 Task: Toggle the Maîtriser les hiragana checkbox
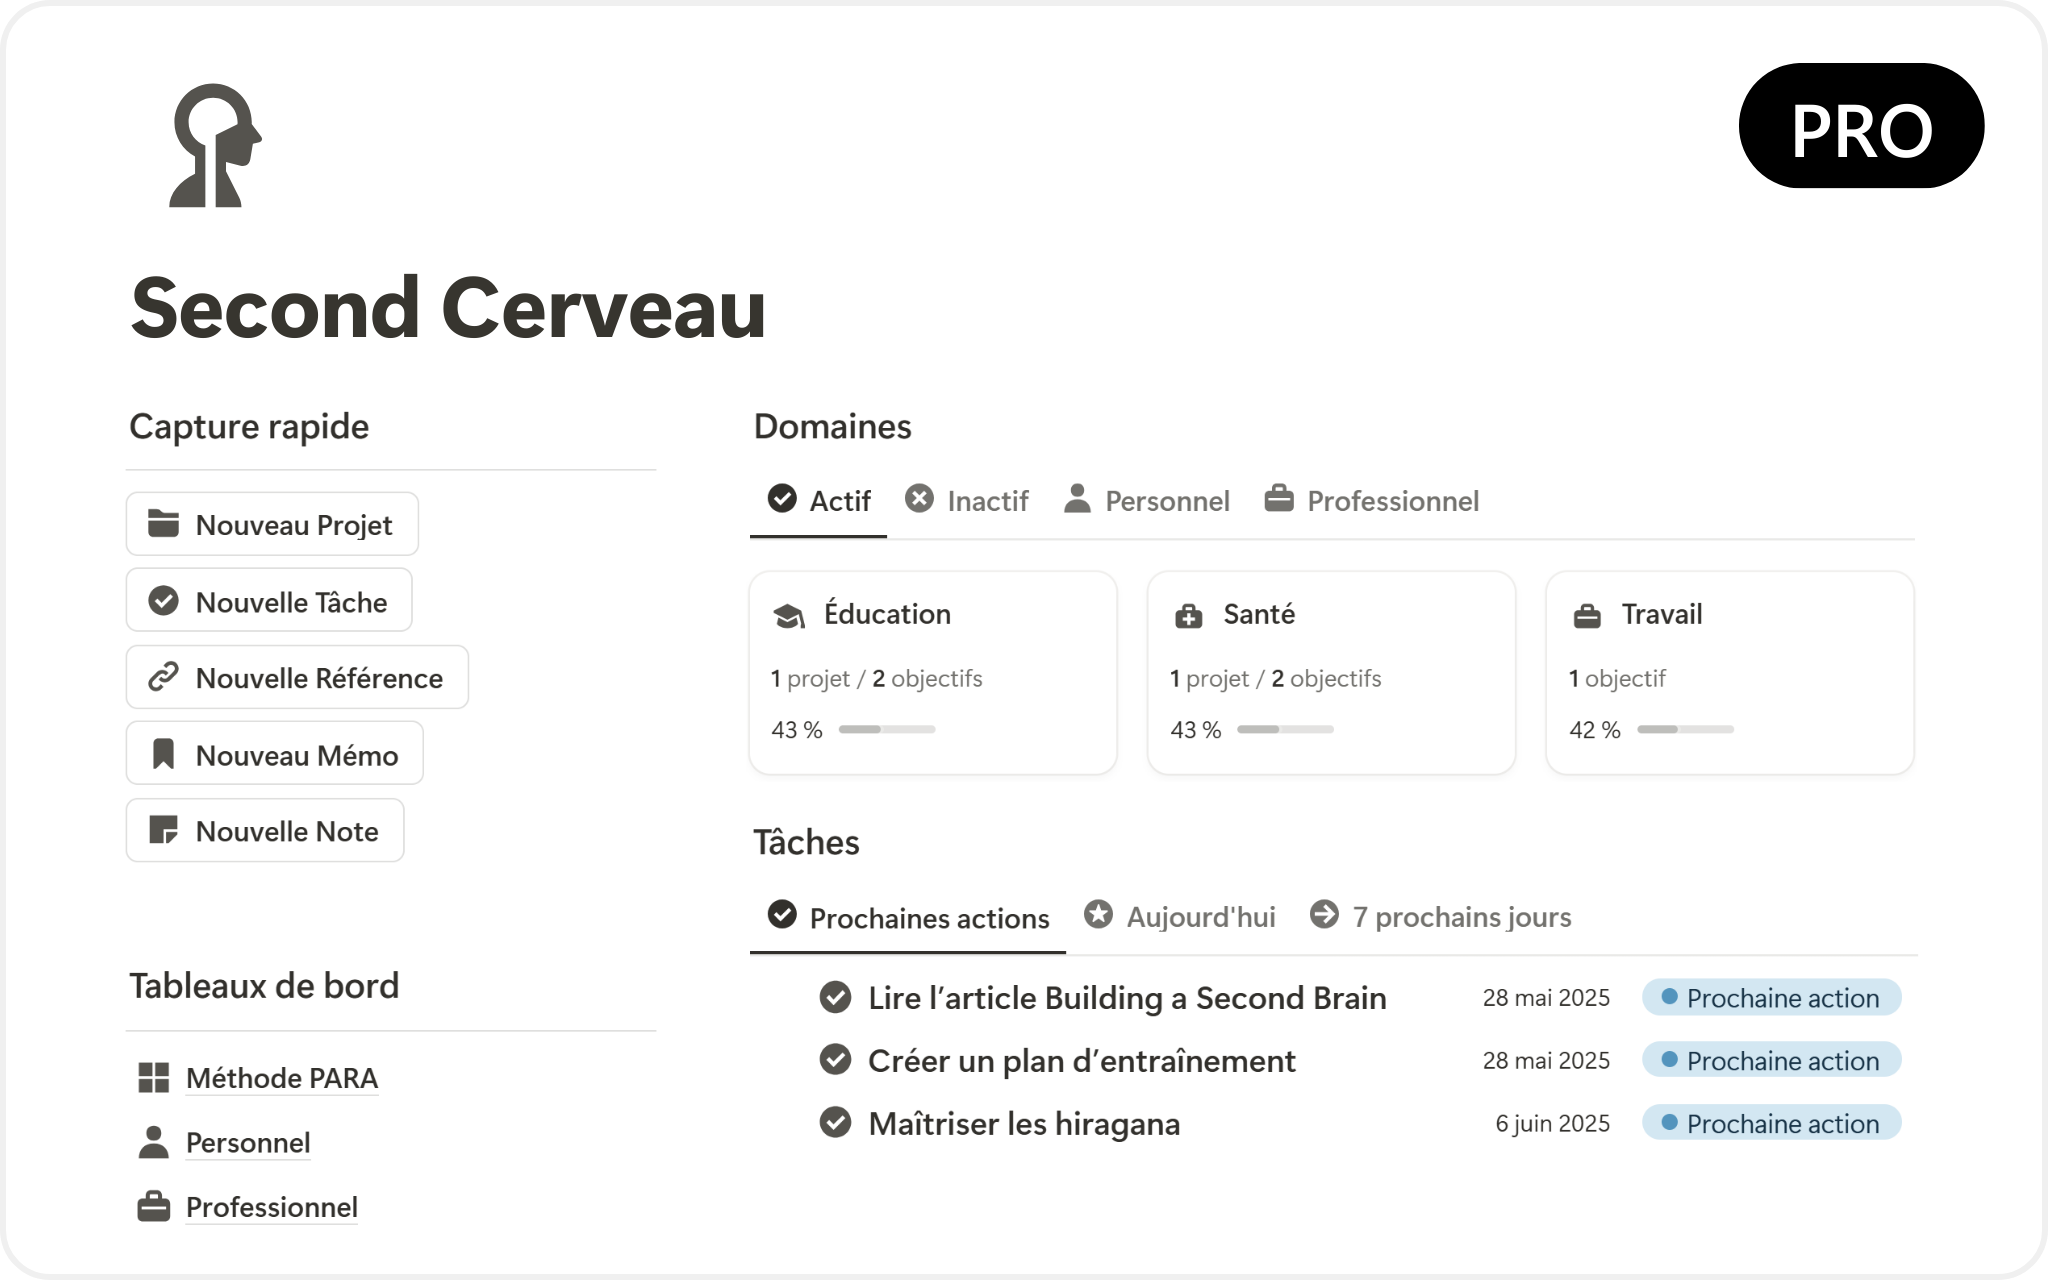(x=835, y=1123)
